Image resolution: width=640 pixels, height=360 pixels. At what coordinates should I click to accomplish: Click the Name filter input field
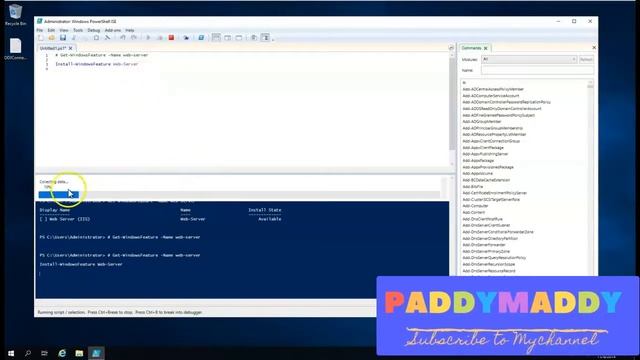537,70
